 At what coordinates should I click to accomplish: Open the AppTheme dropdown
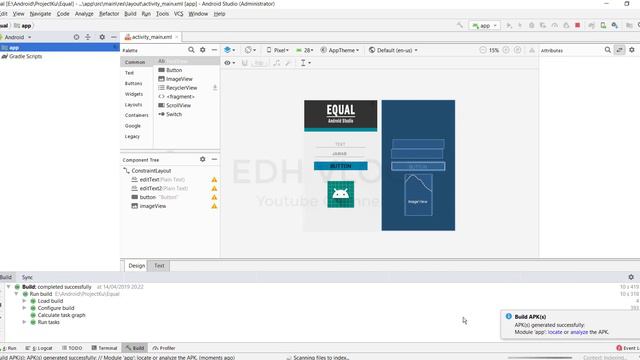click(x=340, y=50)
